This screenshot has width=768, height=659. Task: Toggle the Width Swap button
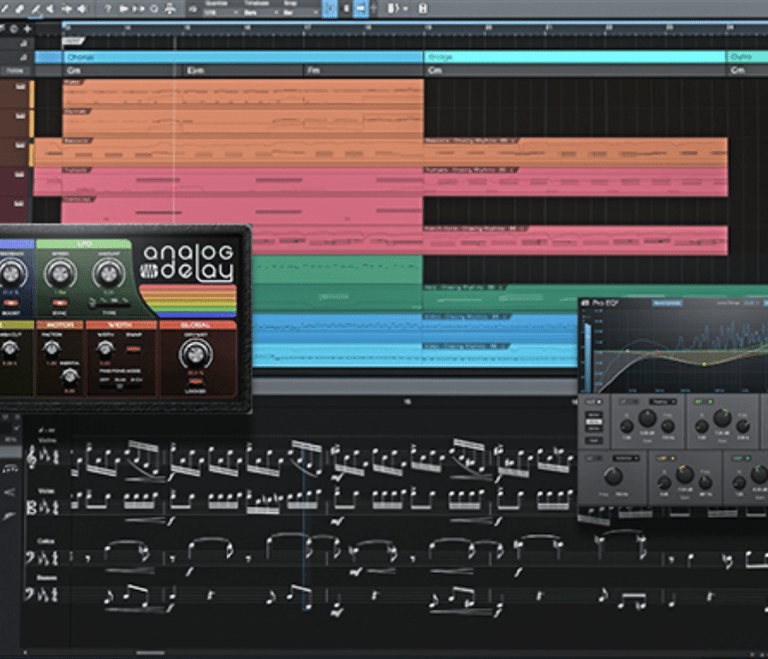[x=133, y=349]
